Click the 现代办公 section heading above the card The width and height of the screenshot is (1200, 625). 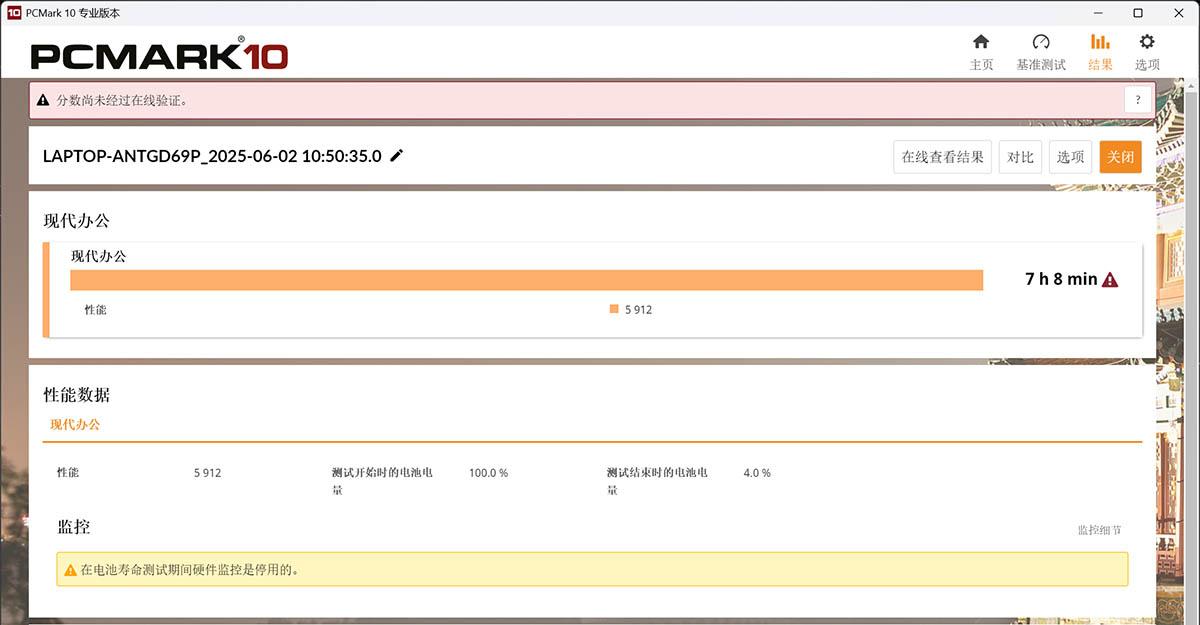click(x=77, y=221)
